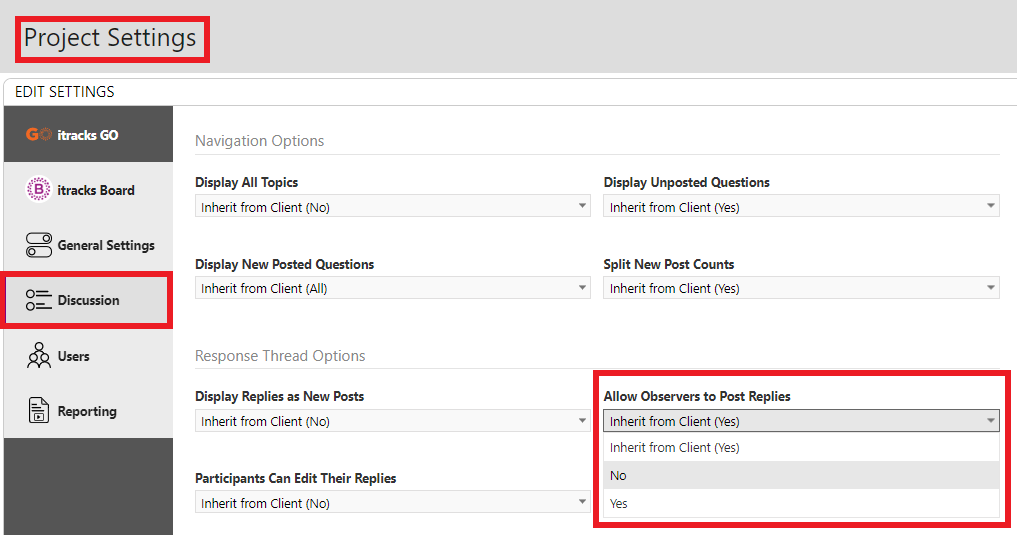1017x535 pixels.
Task: Expand Display Replies as New Posts dropdown
Action: [x=392, y=421]
